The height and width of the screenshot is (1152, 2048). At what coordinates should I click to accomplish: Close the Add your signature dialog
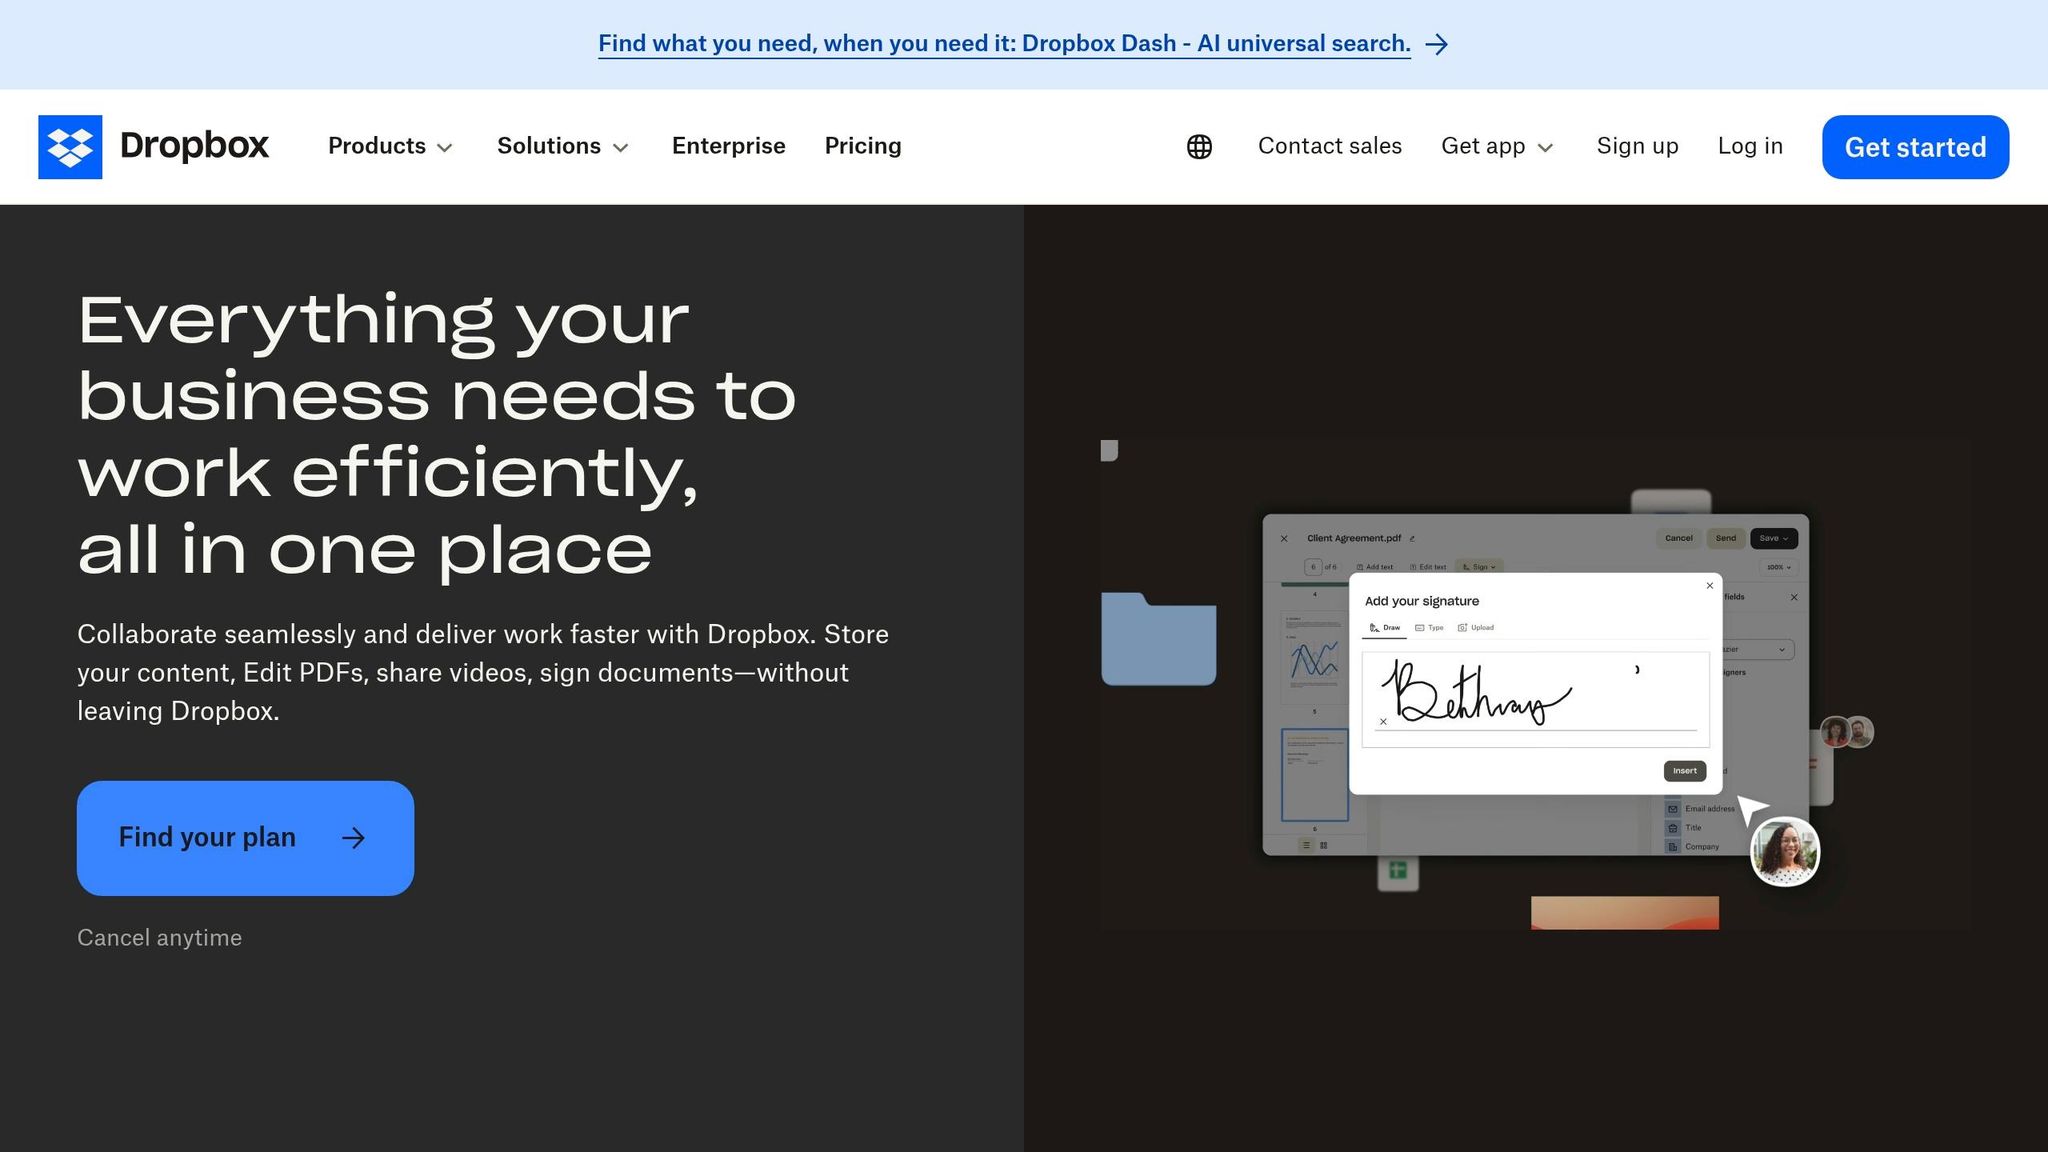point(1709,586)
